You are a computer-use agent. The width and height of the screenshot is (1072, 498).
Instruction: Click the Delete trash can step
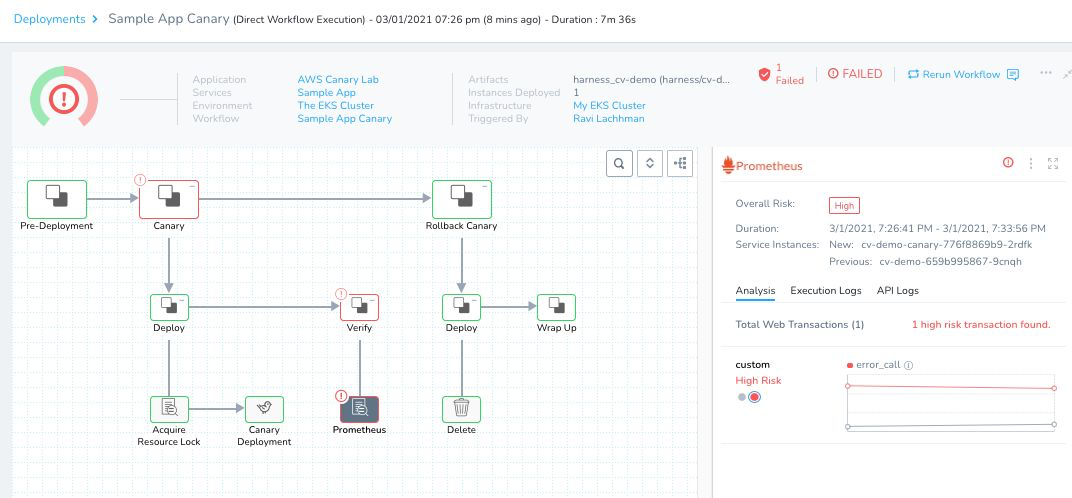pos(461,409)
